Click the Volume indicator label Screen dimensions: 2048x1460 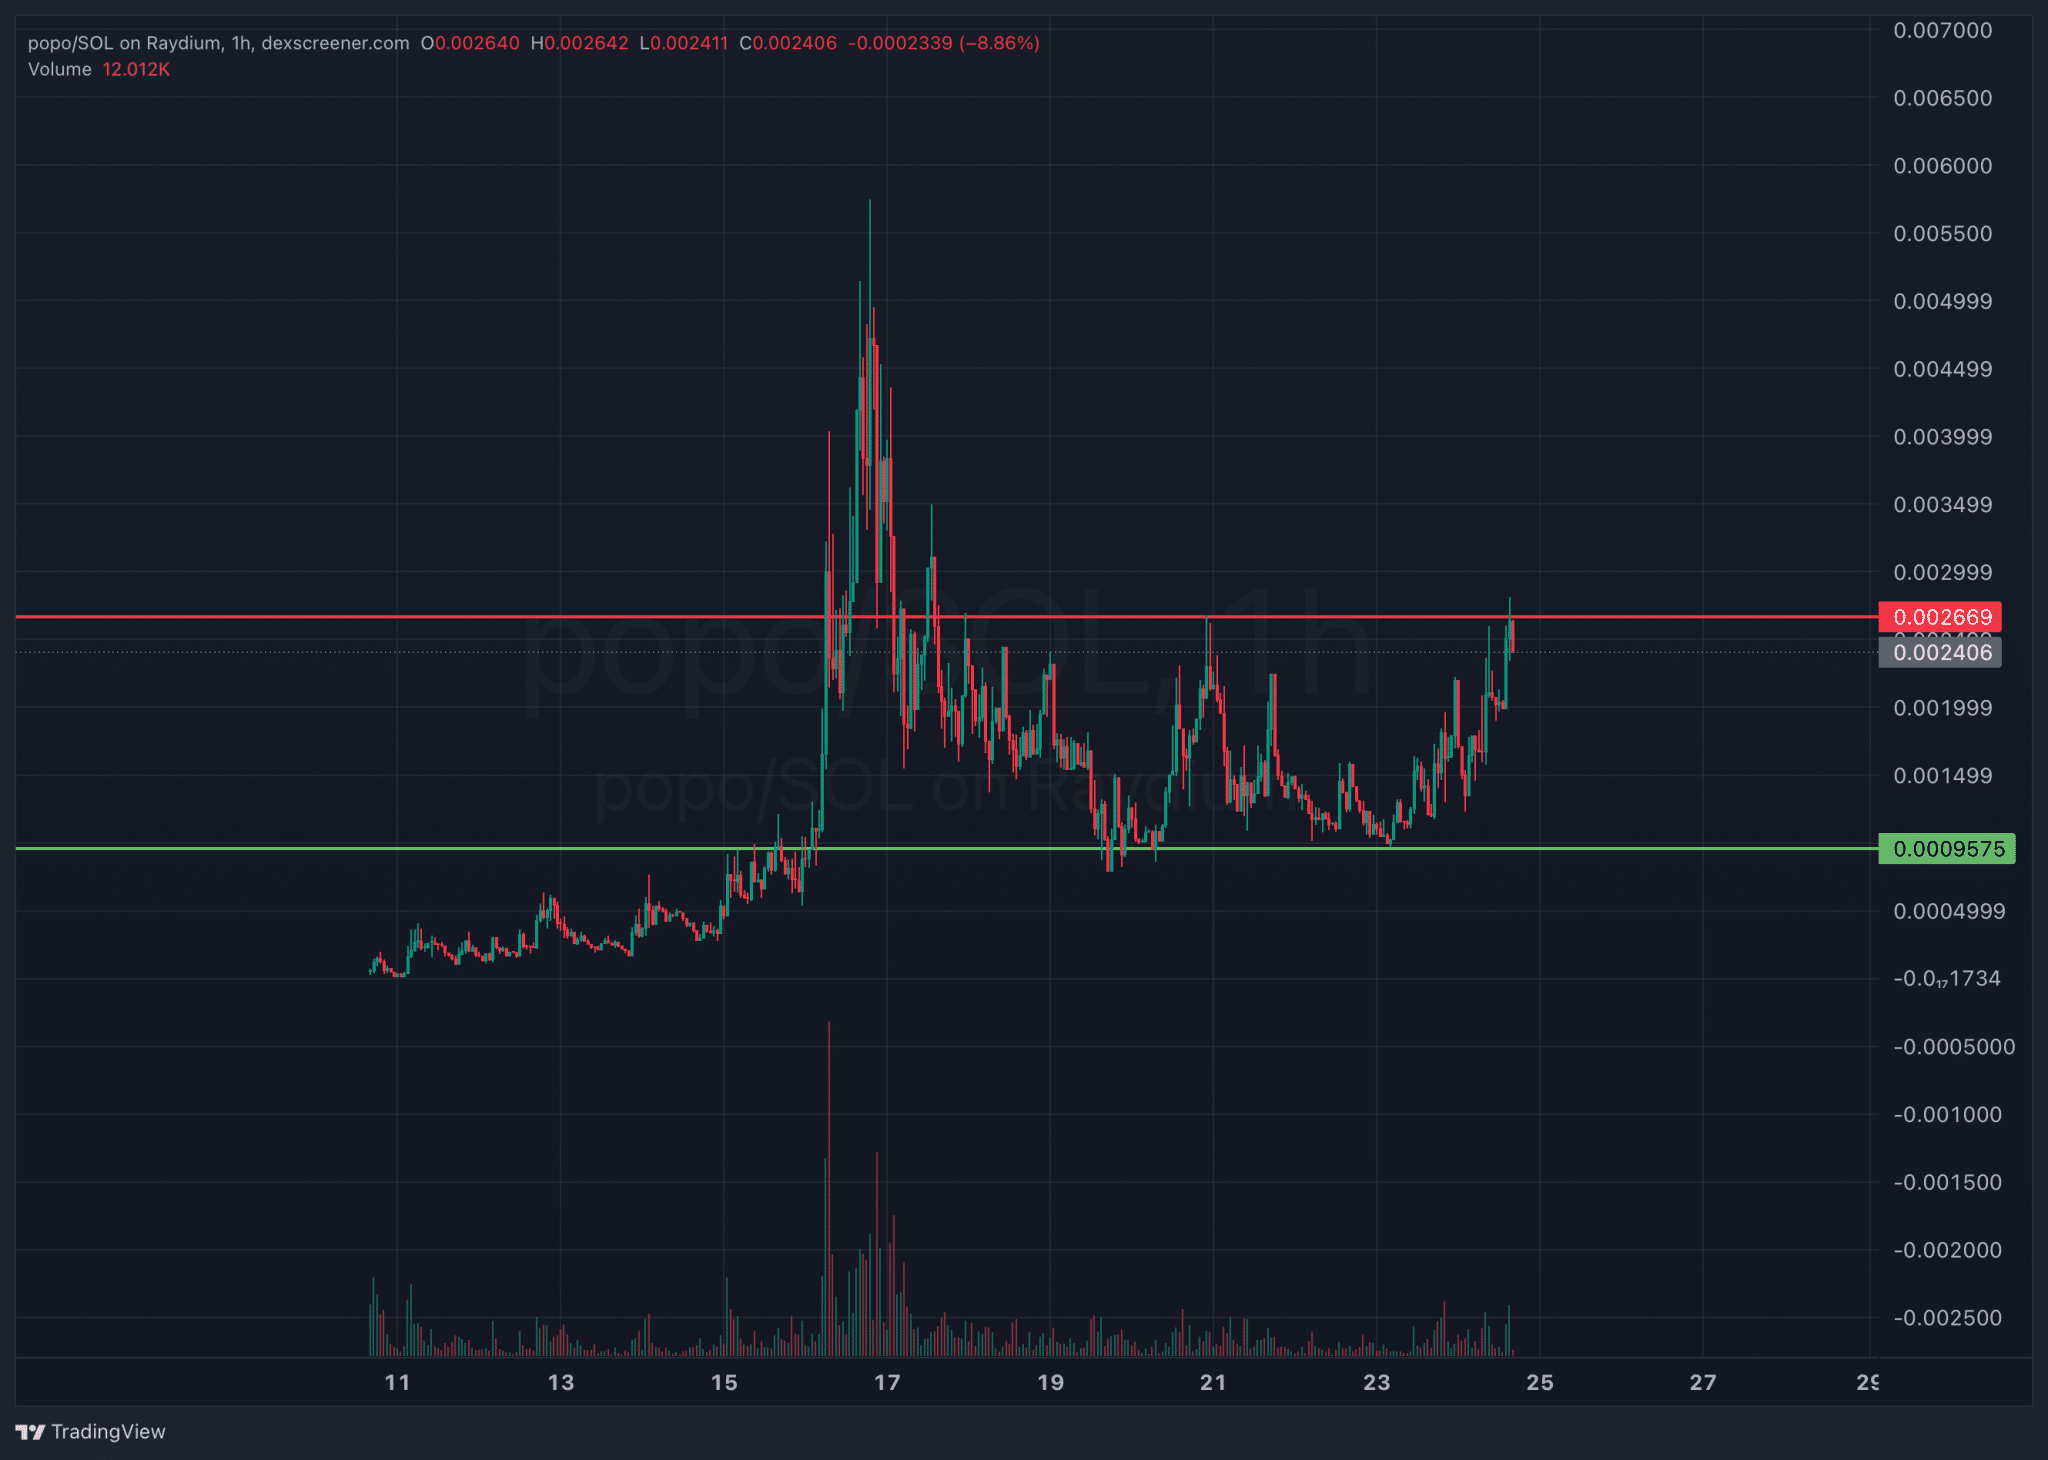click(60, 69)
